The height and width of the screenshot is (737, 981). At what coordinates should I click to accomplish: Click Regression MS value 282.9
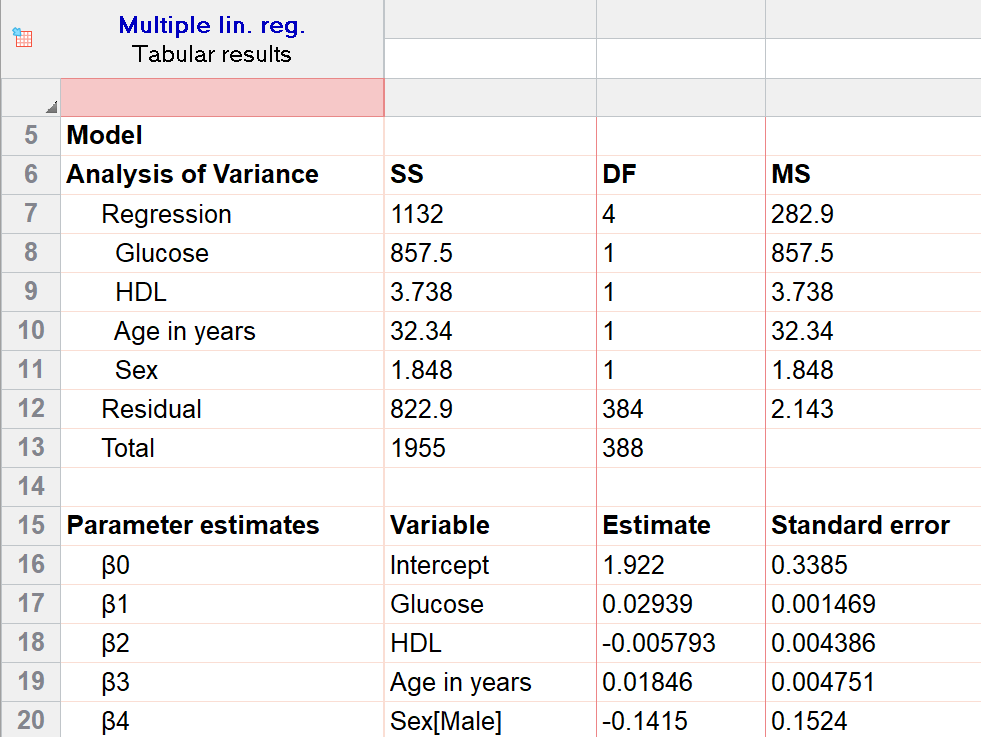(x=802, y=214)
